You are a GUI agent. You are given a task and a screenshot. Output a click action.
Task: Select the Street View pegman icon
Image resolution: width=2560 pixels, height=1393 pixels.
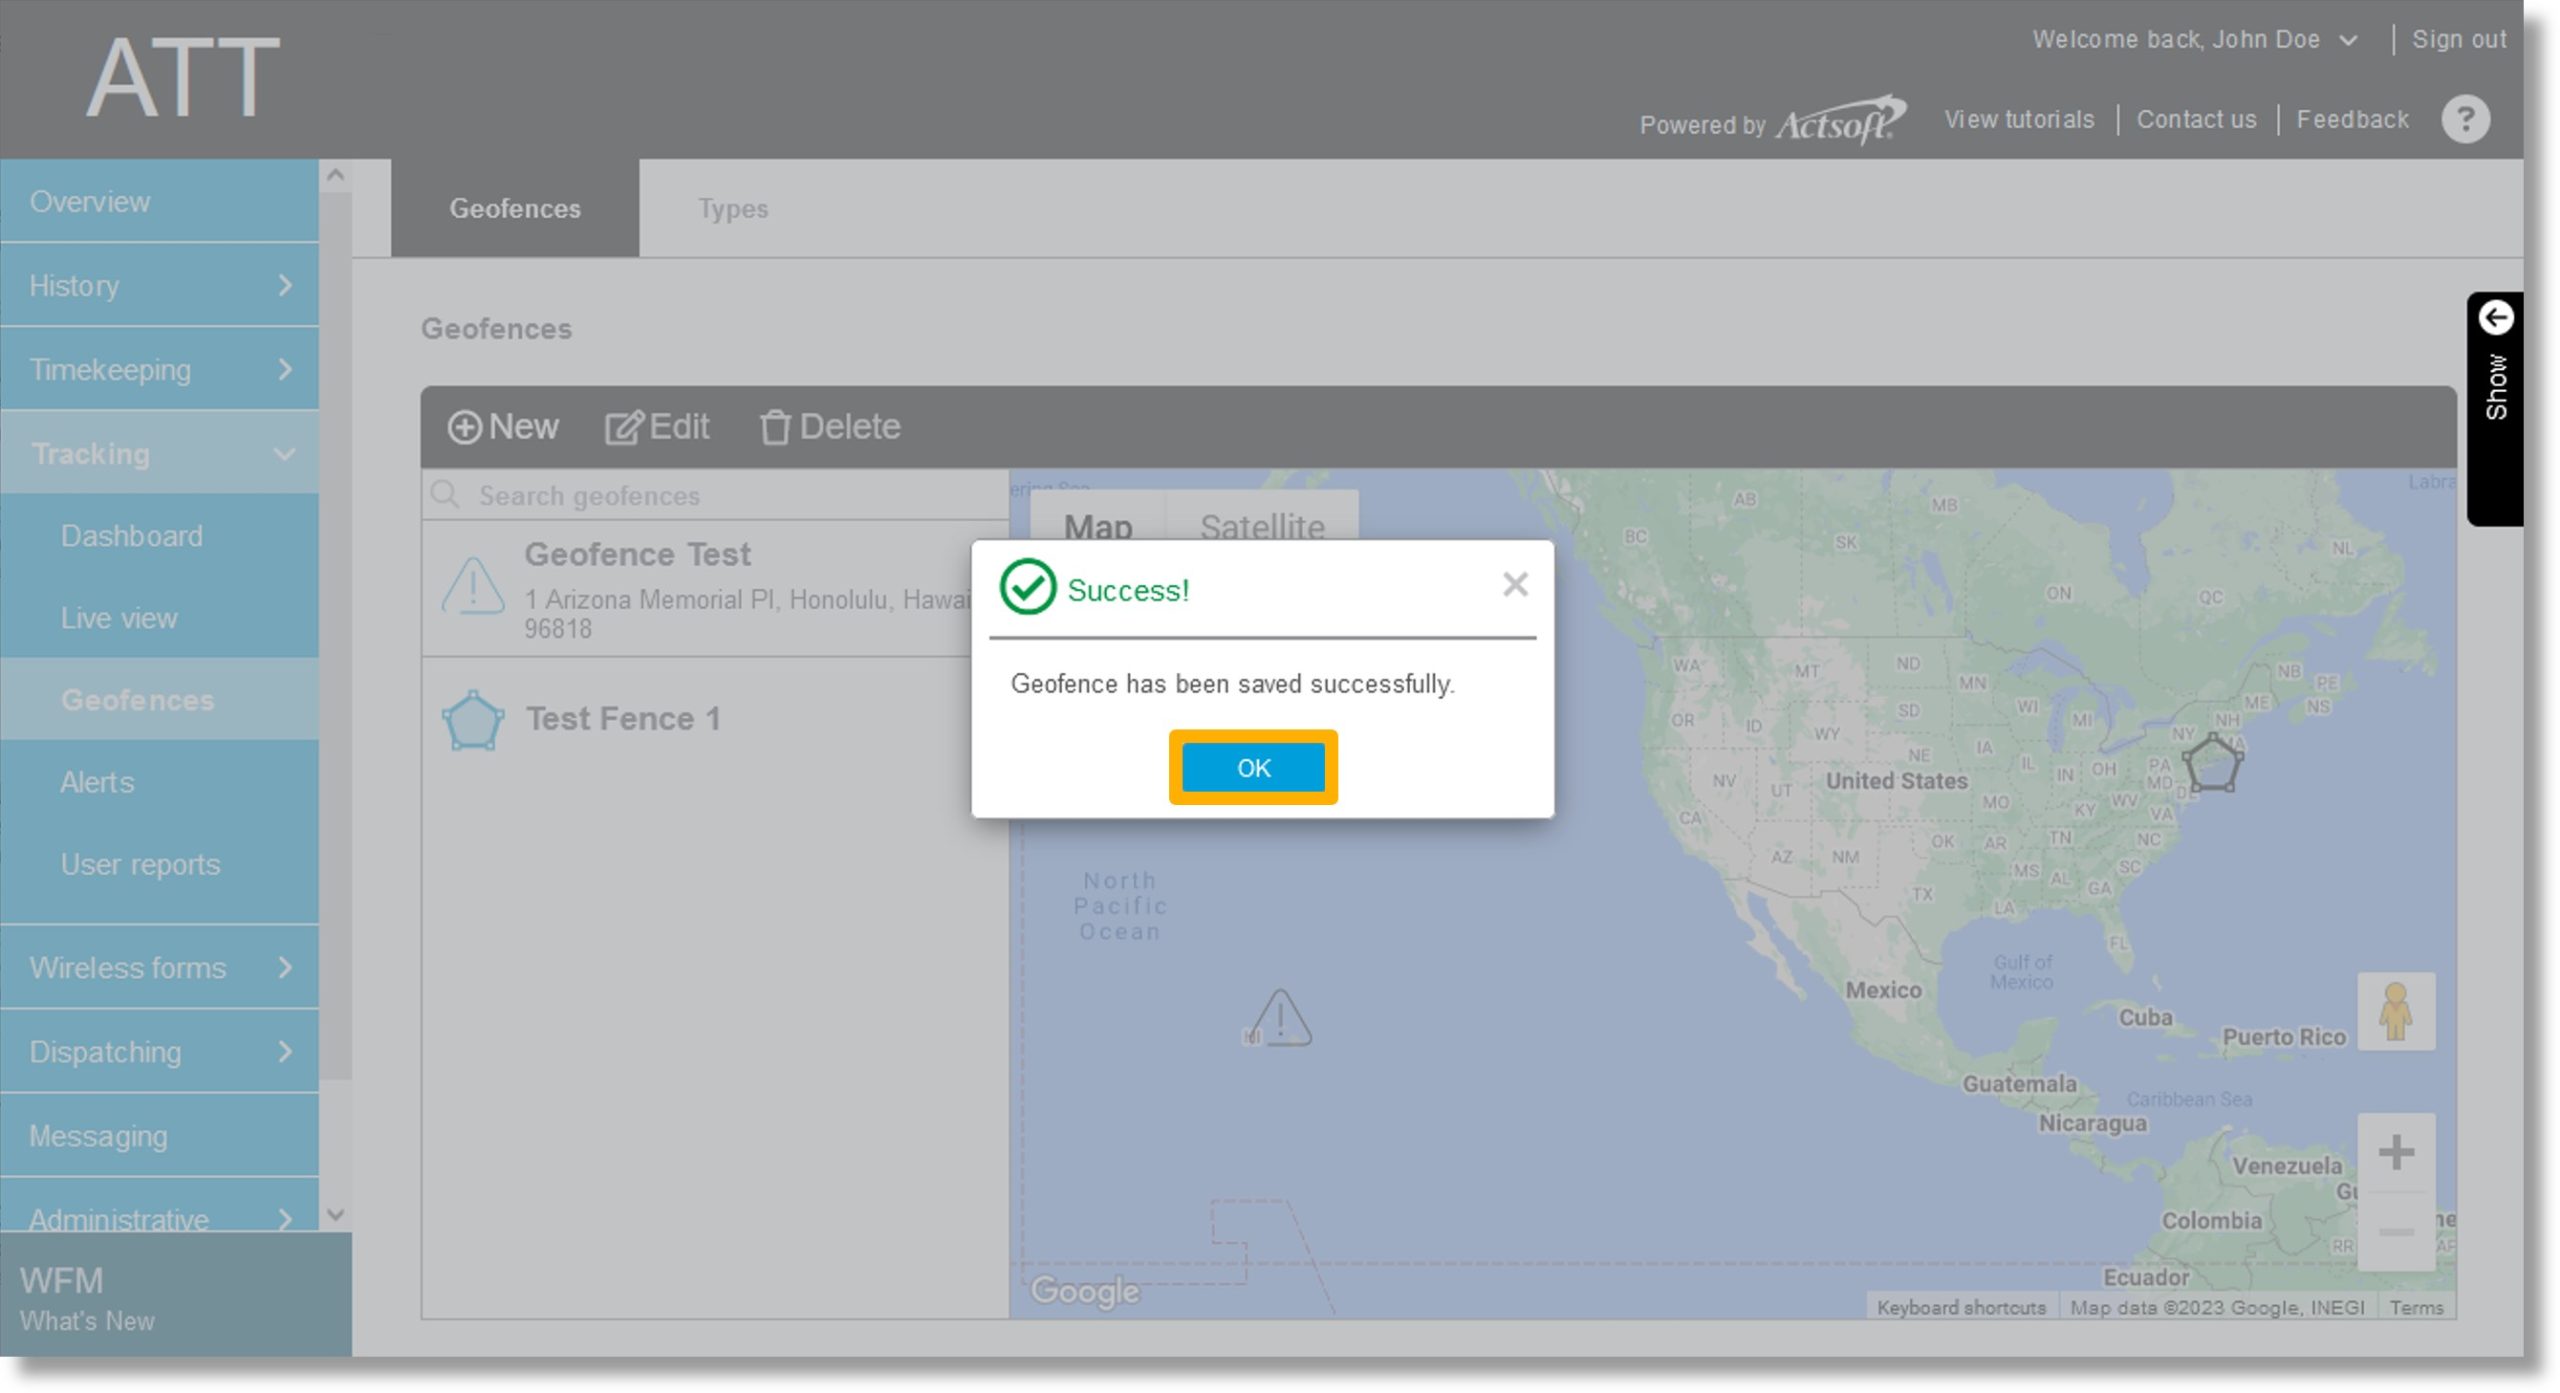coord(2396,1012)
